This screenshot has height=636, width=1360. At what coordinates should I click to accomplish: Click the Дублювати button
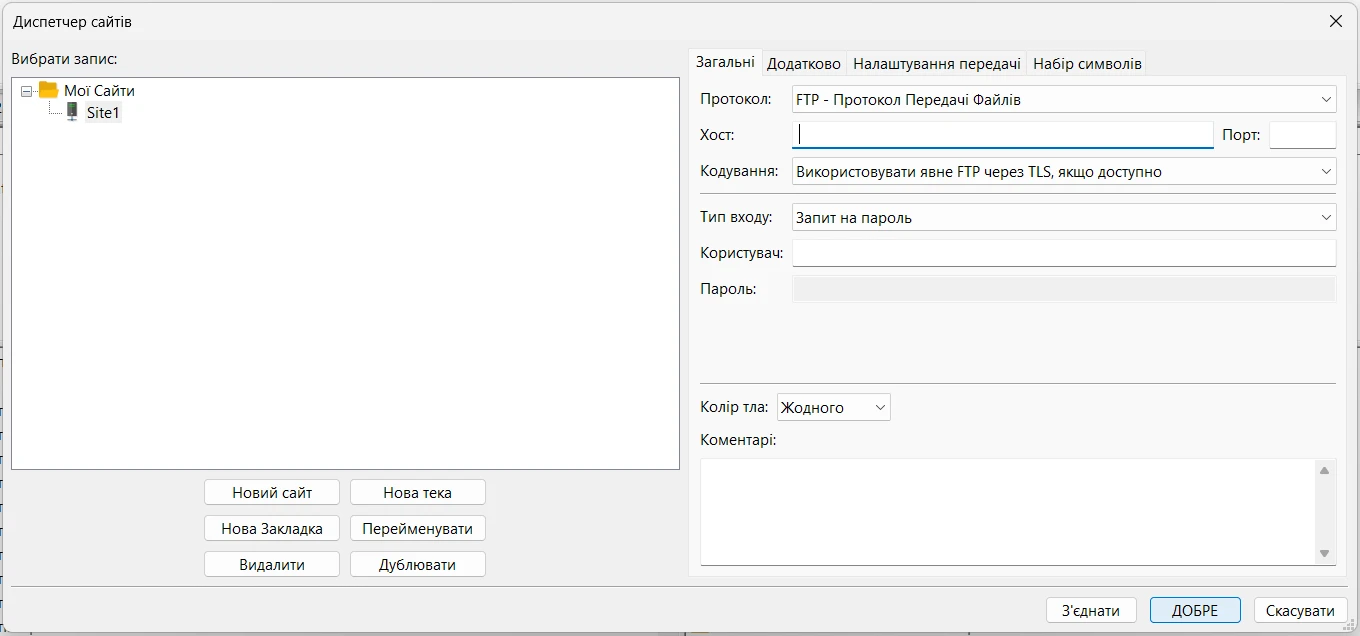[418, 565]
